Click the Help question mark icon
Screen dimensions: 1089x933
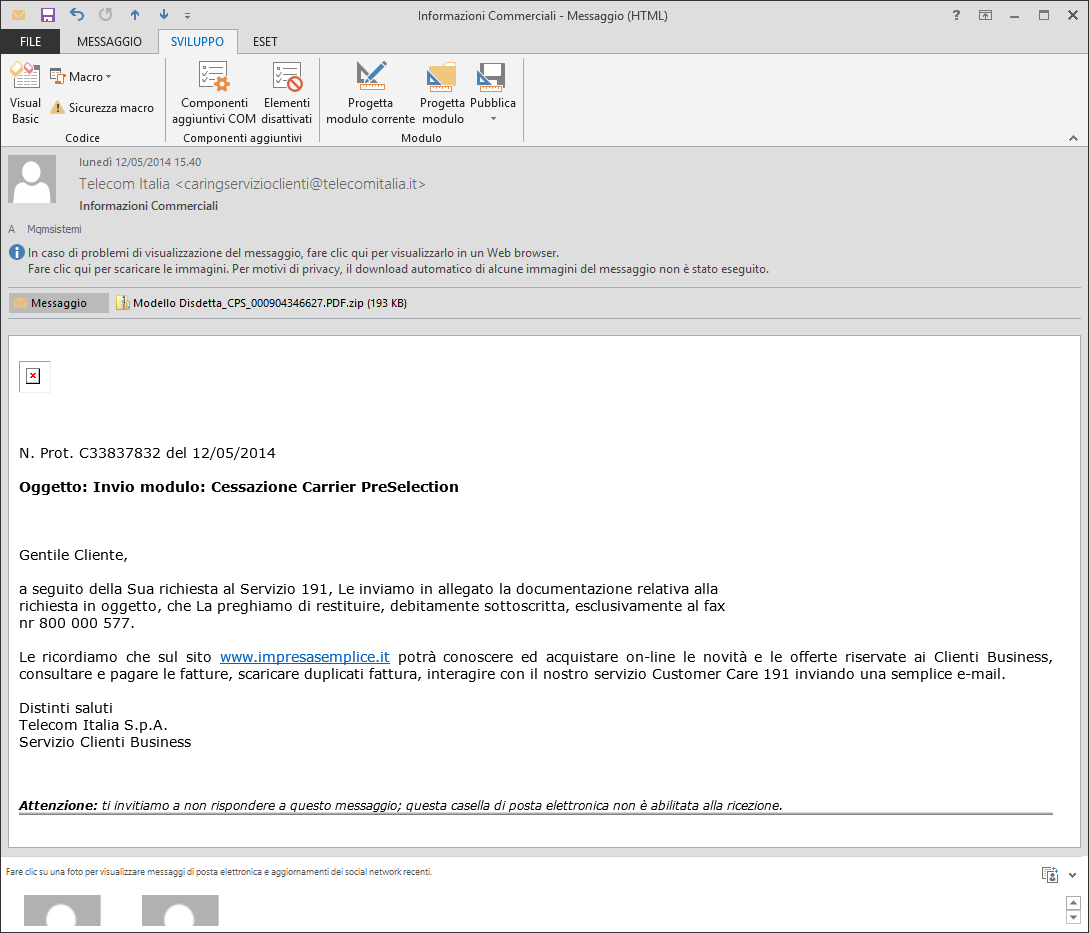[956, 15]
